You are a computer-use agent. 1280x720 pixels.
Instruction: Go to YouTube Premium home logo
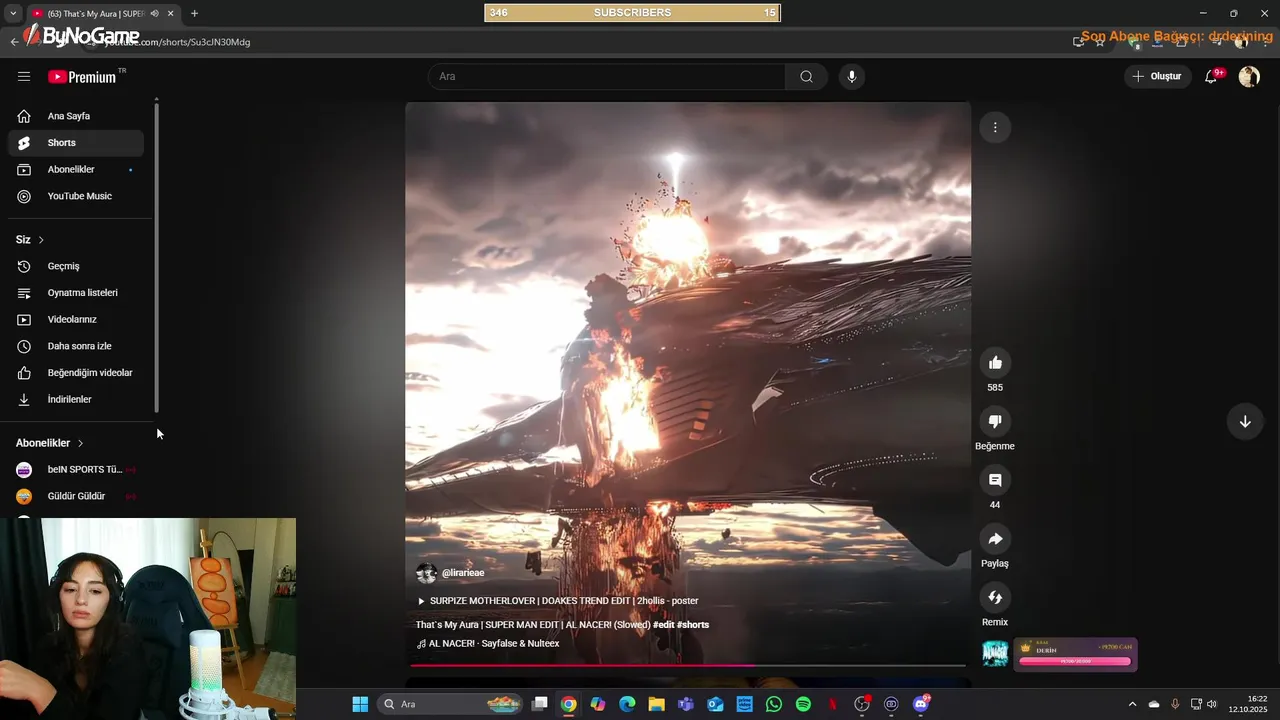pyautogui.click(x=82, y=76)
